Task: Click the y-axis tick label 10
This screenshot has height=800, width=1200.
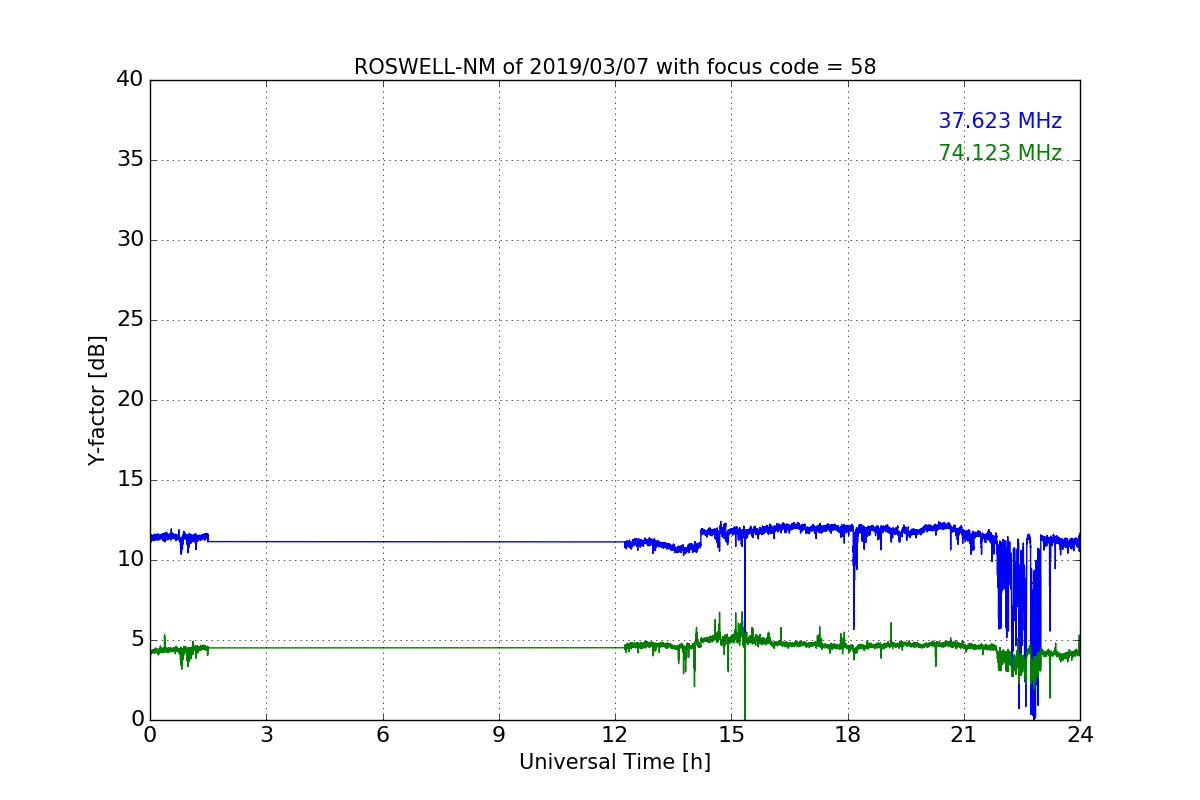Action: tap(129, 560)
